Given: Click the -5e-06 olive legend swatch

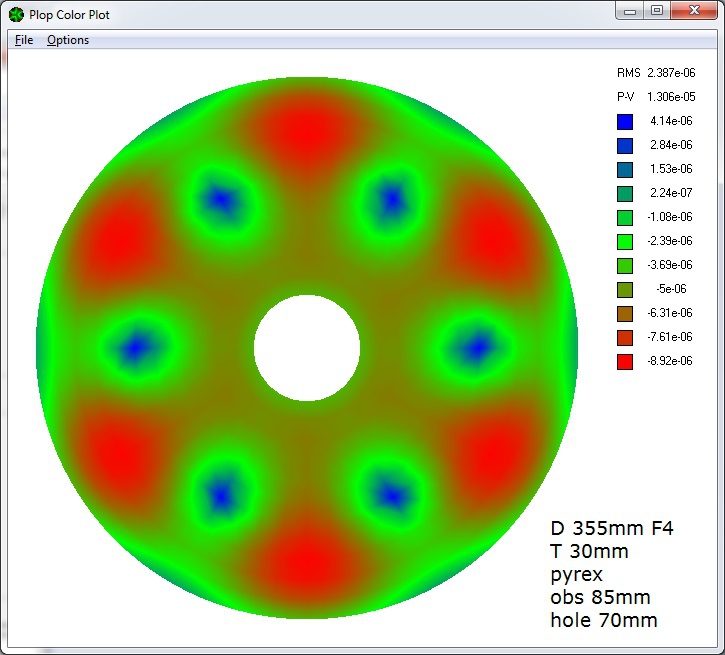Looking at the screenshot, I should pos(625,290).
